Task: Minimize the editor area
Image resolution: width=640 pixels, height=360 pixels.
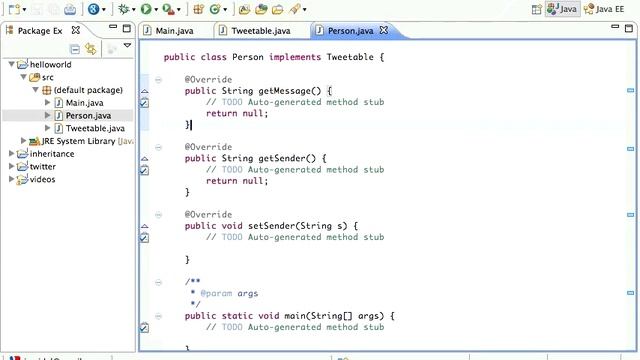Action: coord(615,27)
